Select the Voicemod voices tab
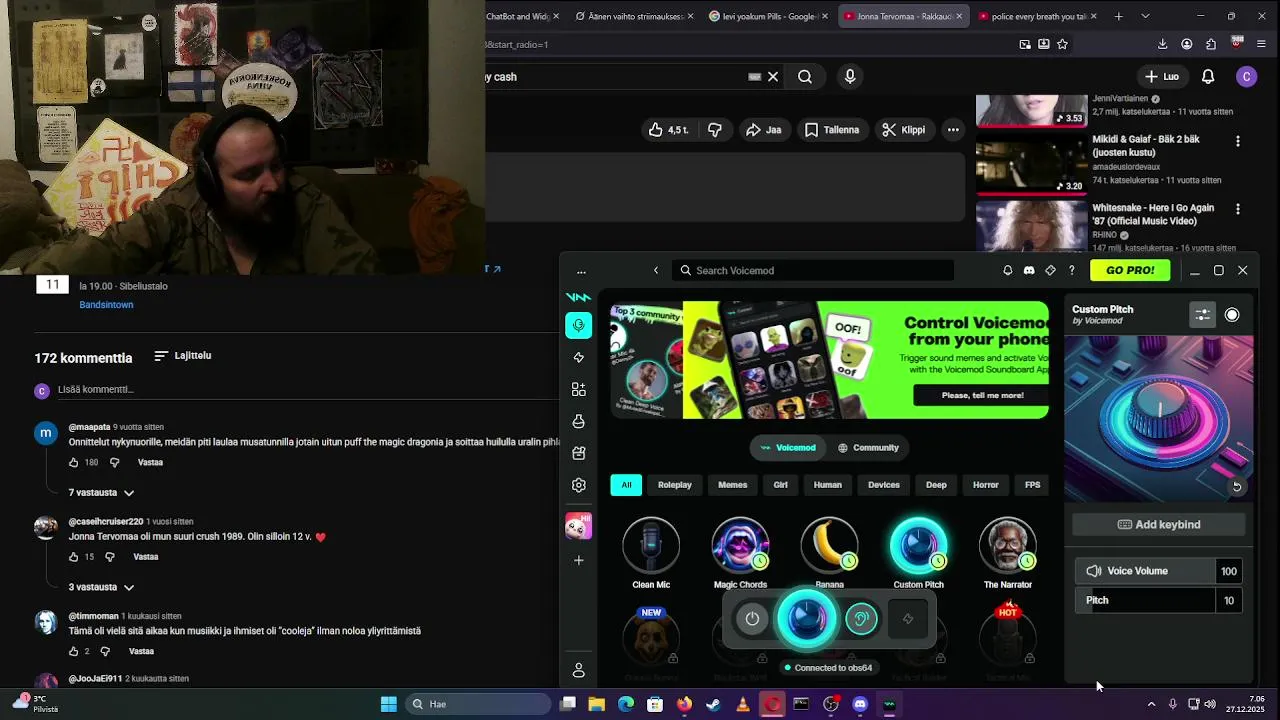 [x=788, y=447]
